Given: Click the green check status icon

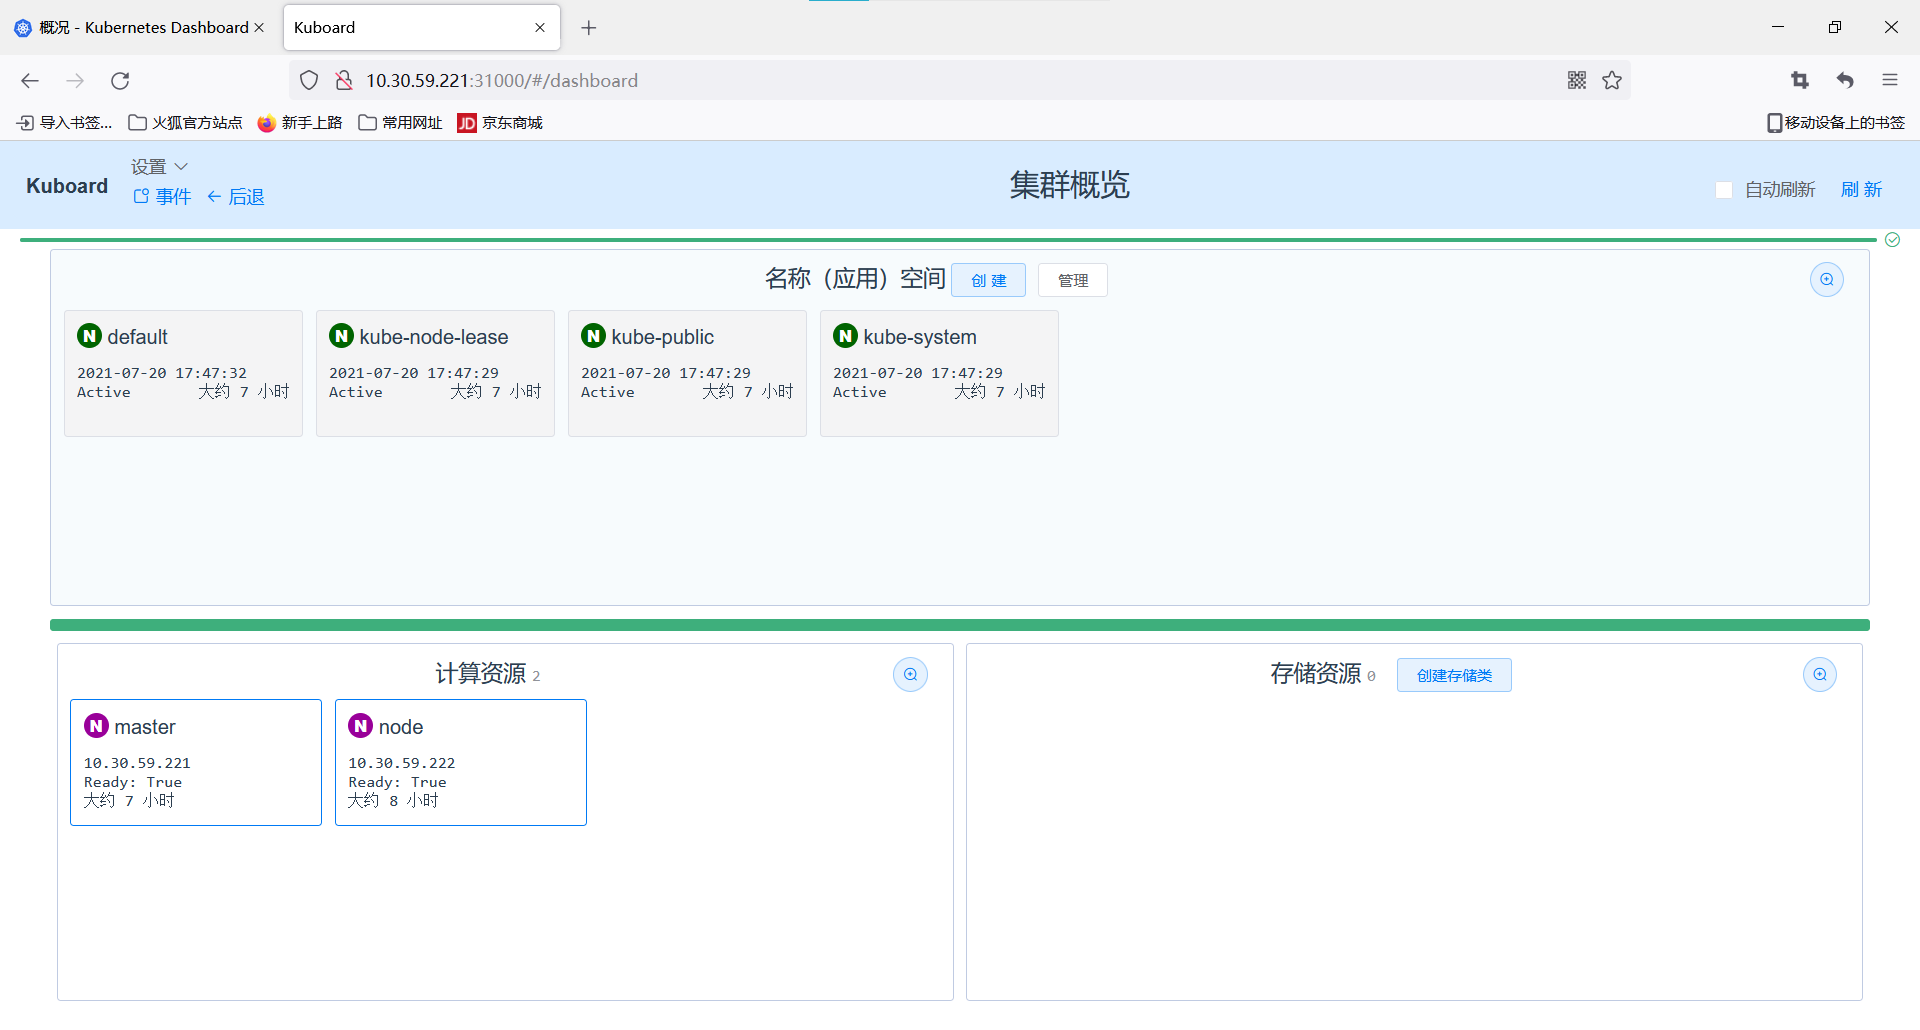Looking at the screenshot, I should (x=1892, y=240).
